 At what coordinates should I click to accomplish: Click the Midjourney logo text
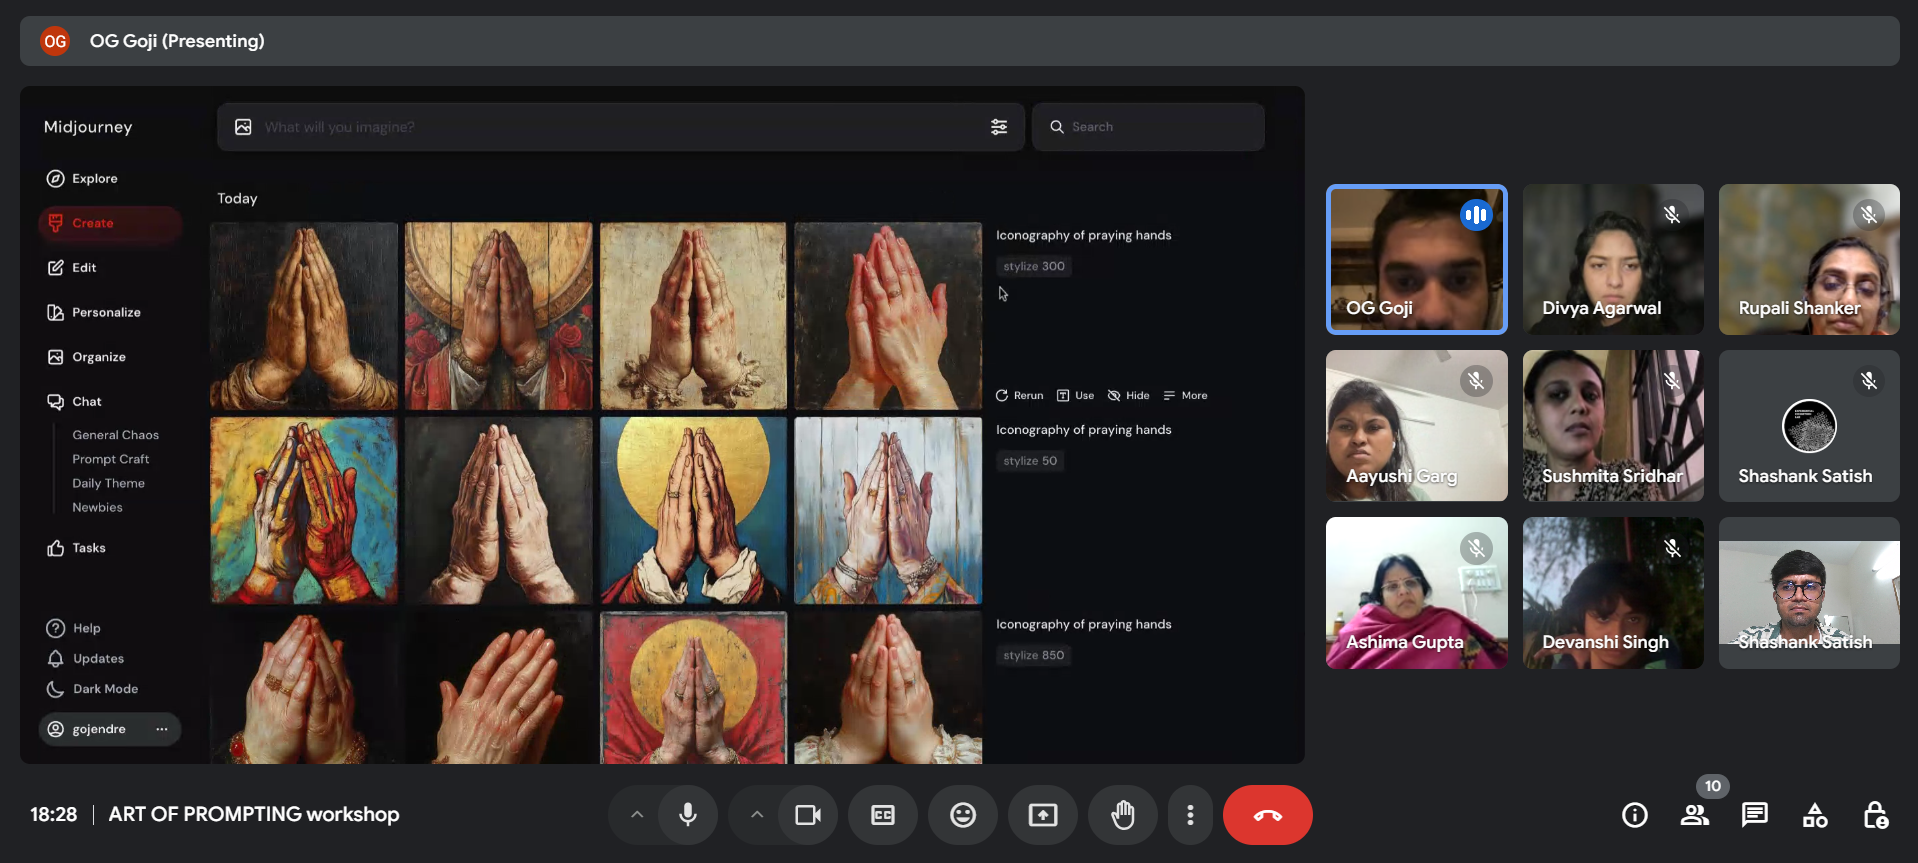88,127
